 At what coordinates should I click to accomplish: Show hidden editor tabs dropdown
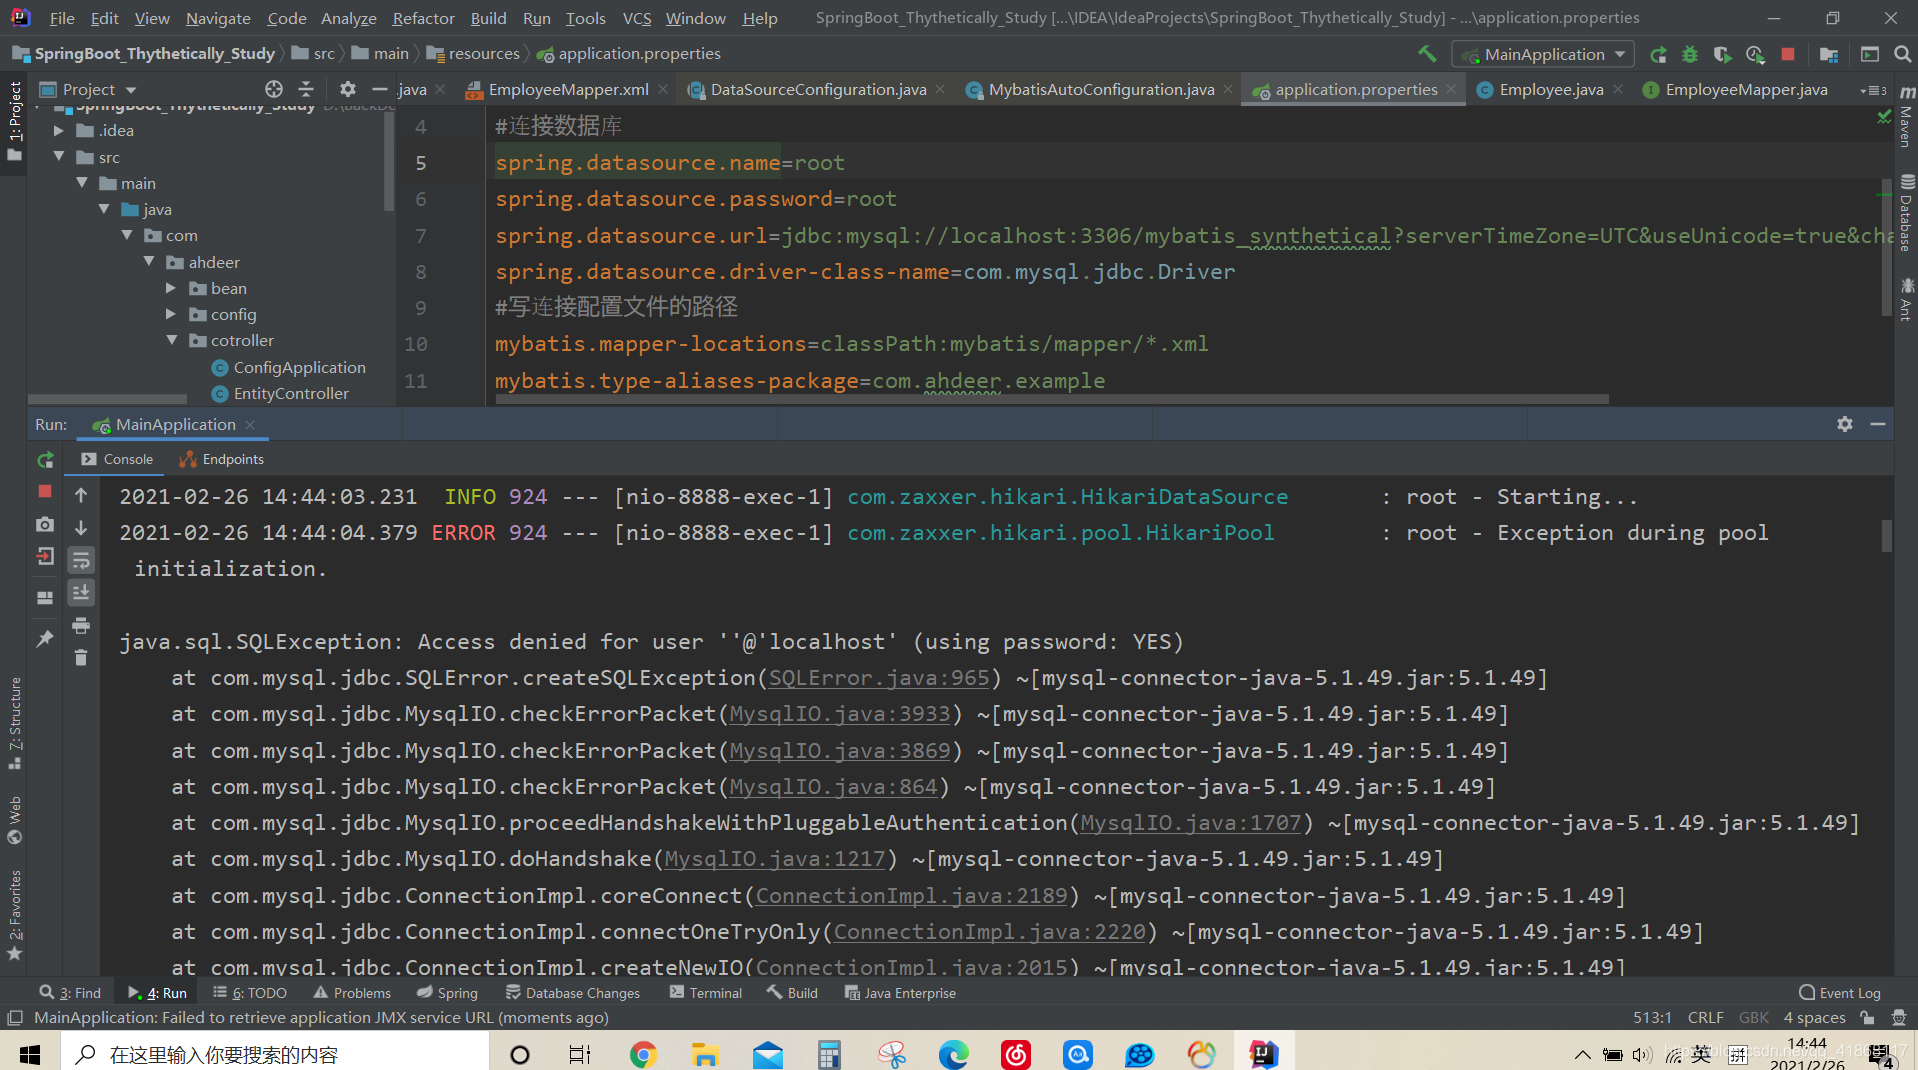coord(1873,90)
